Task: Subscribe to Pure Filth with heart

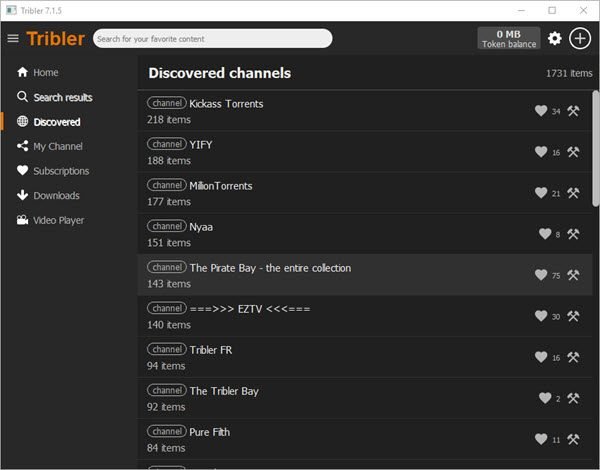Action: click(541, 439)
